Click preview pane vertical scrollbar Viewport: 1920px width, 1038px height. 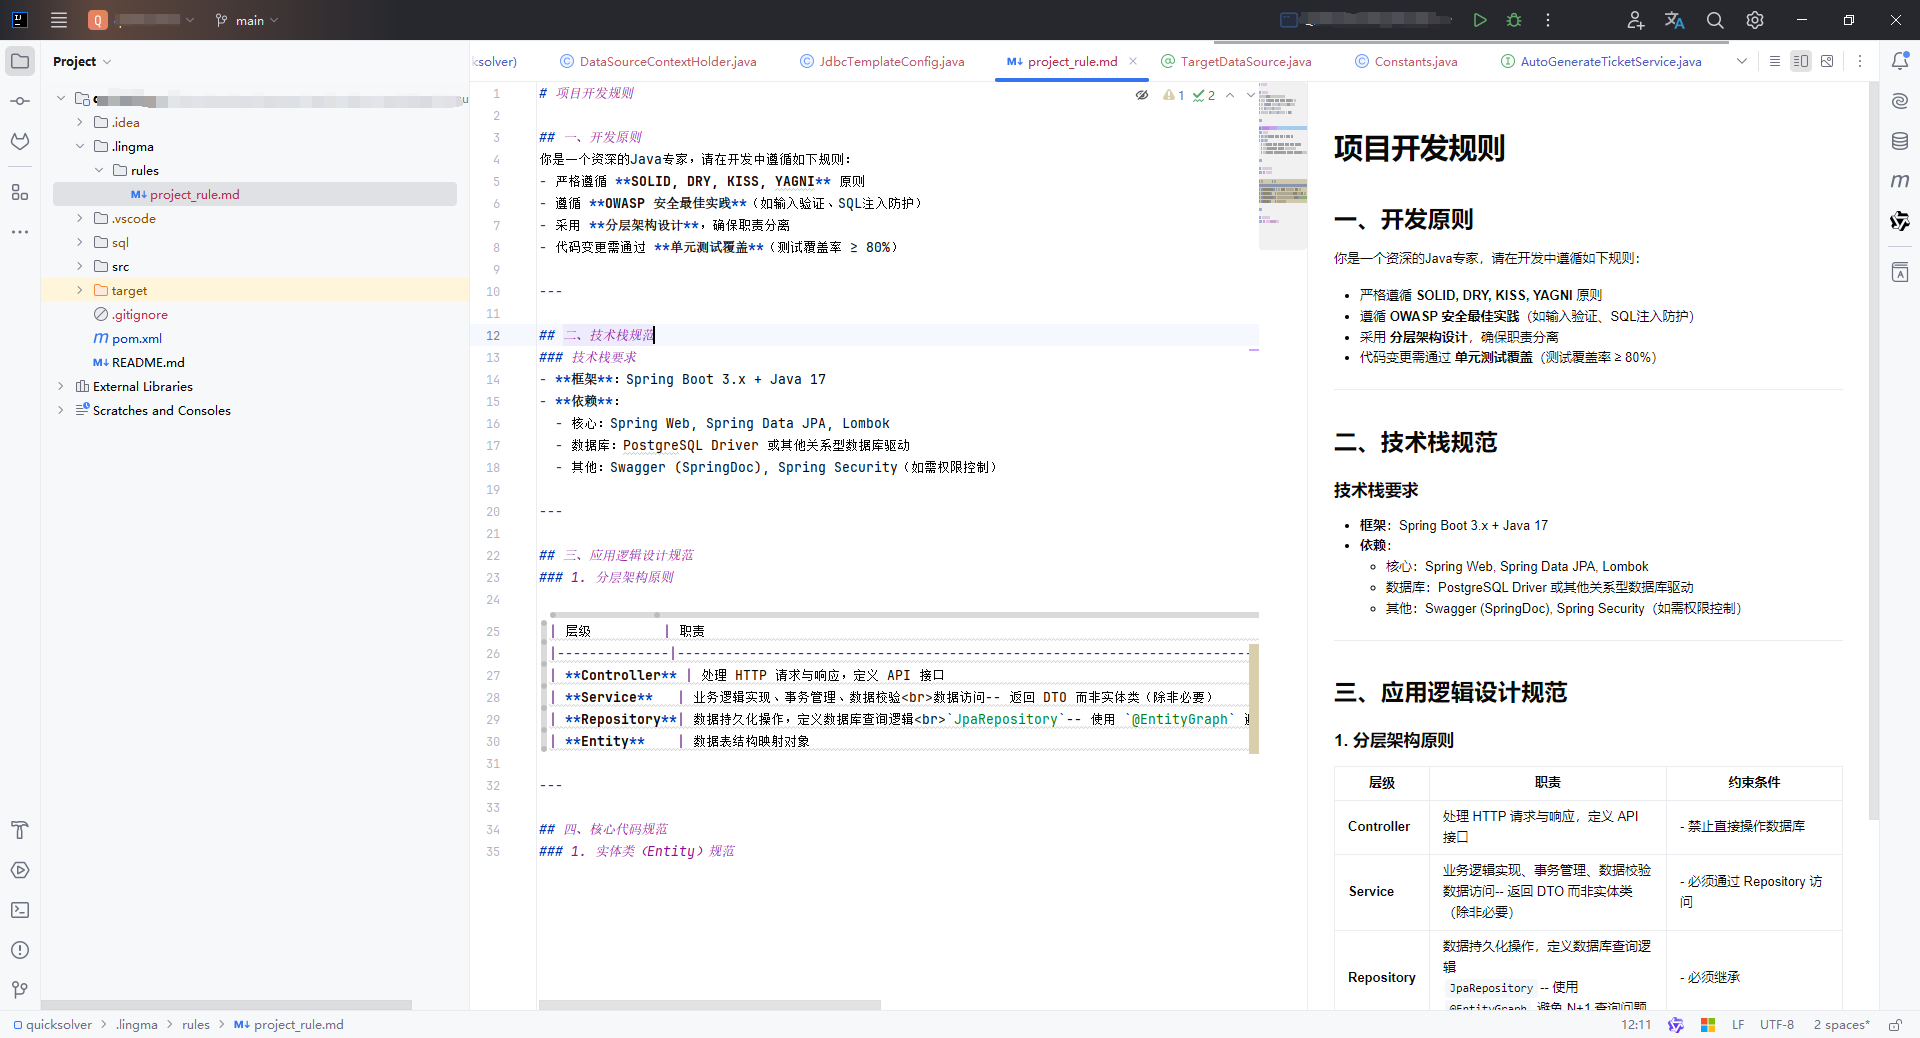click(x=1873, y=450)
